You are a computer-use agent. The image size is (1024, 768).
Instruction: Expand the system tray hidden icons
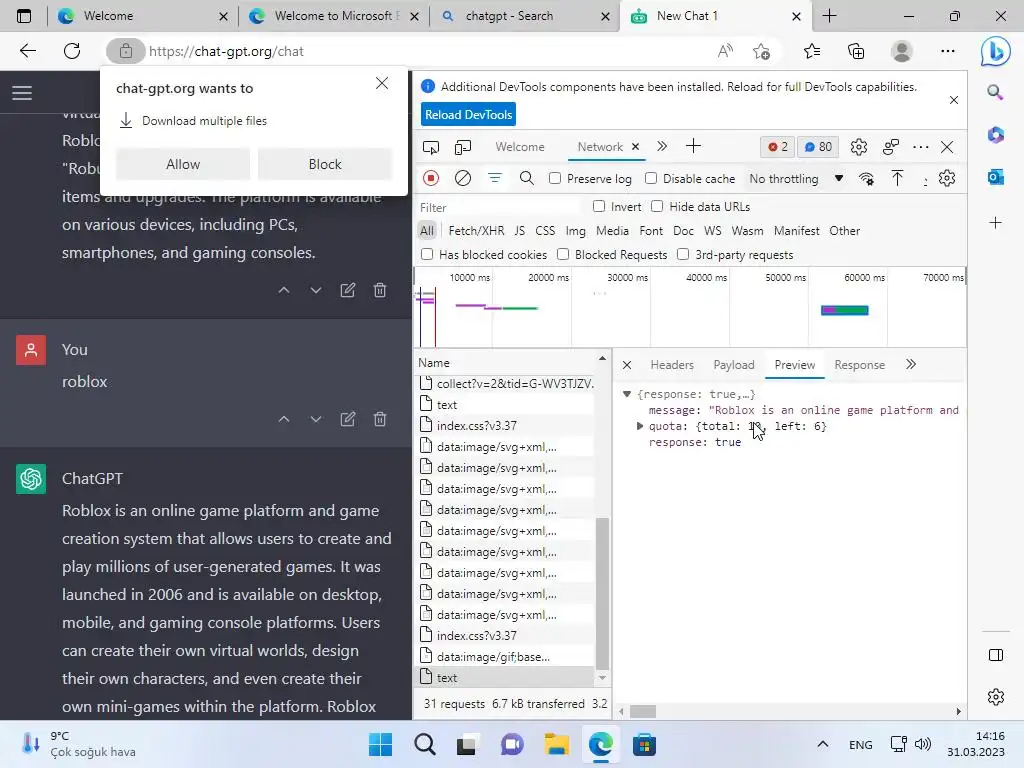tap(823, 744)
